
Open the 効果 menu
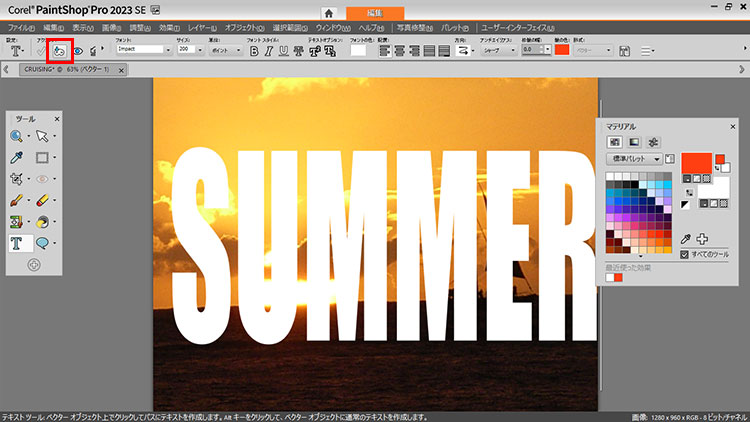click(168, 28)
